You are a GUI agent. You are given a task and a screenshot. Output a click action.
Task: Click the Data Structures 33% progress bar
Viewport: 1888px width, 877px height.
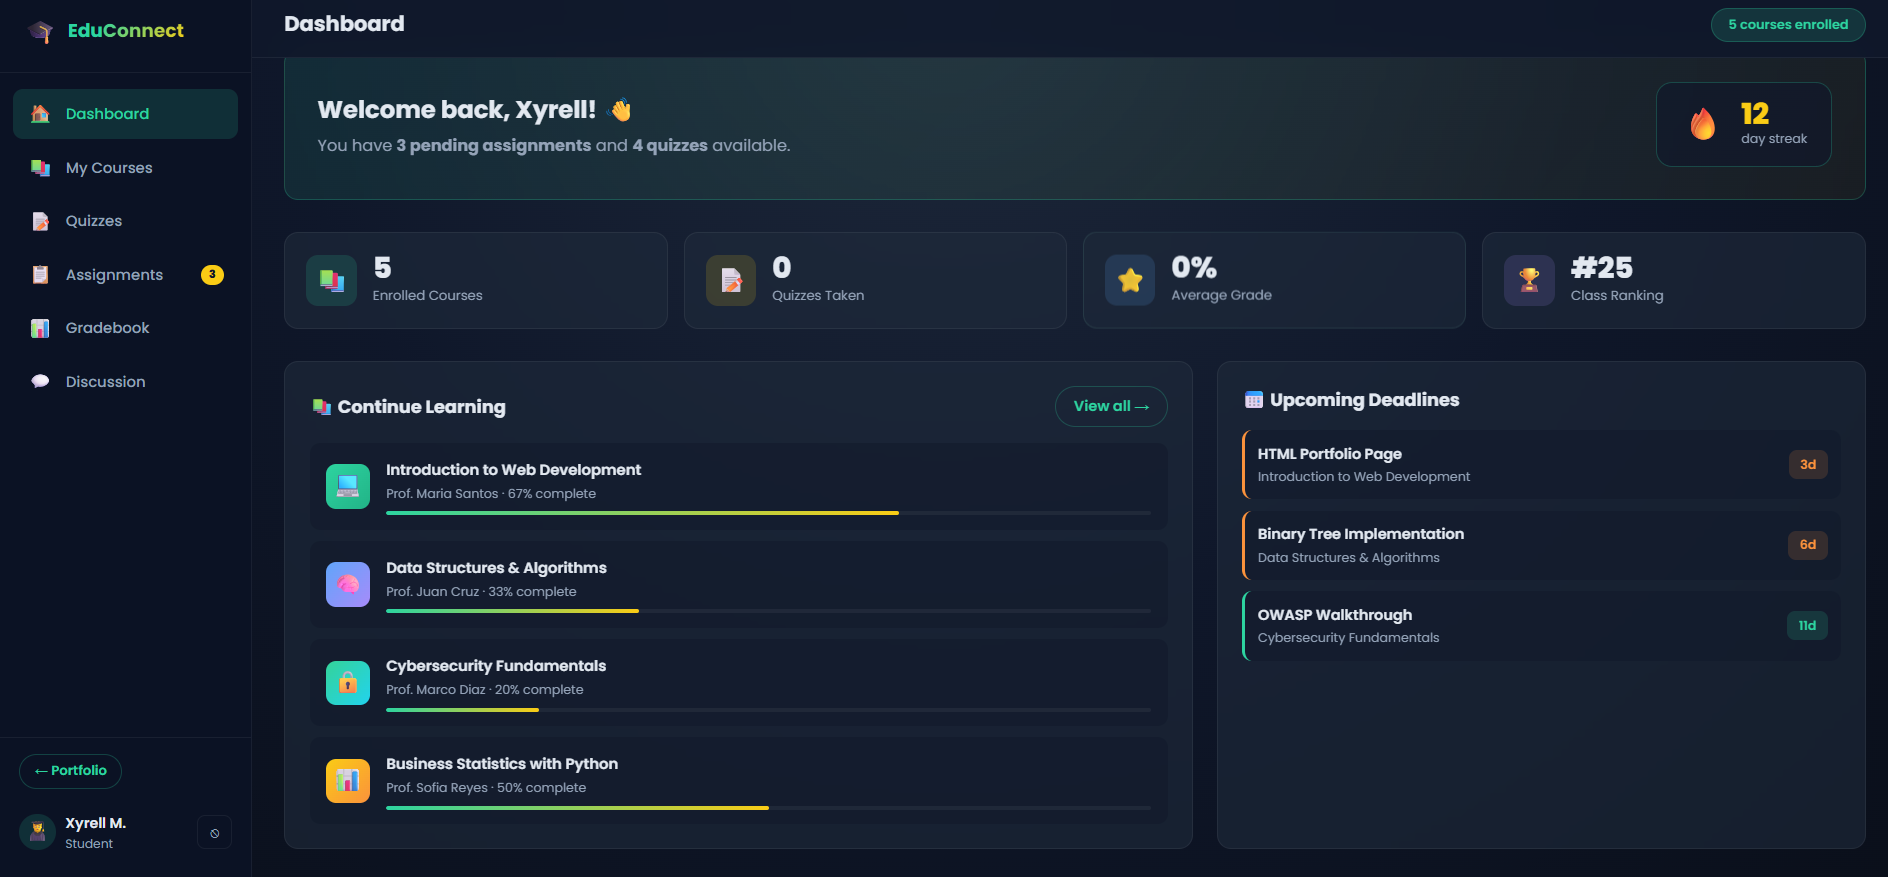click(x=768, y=611)
